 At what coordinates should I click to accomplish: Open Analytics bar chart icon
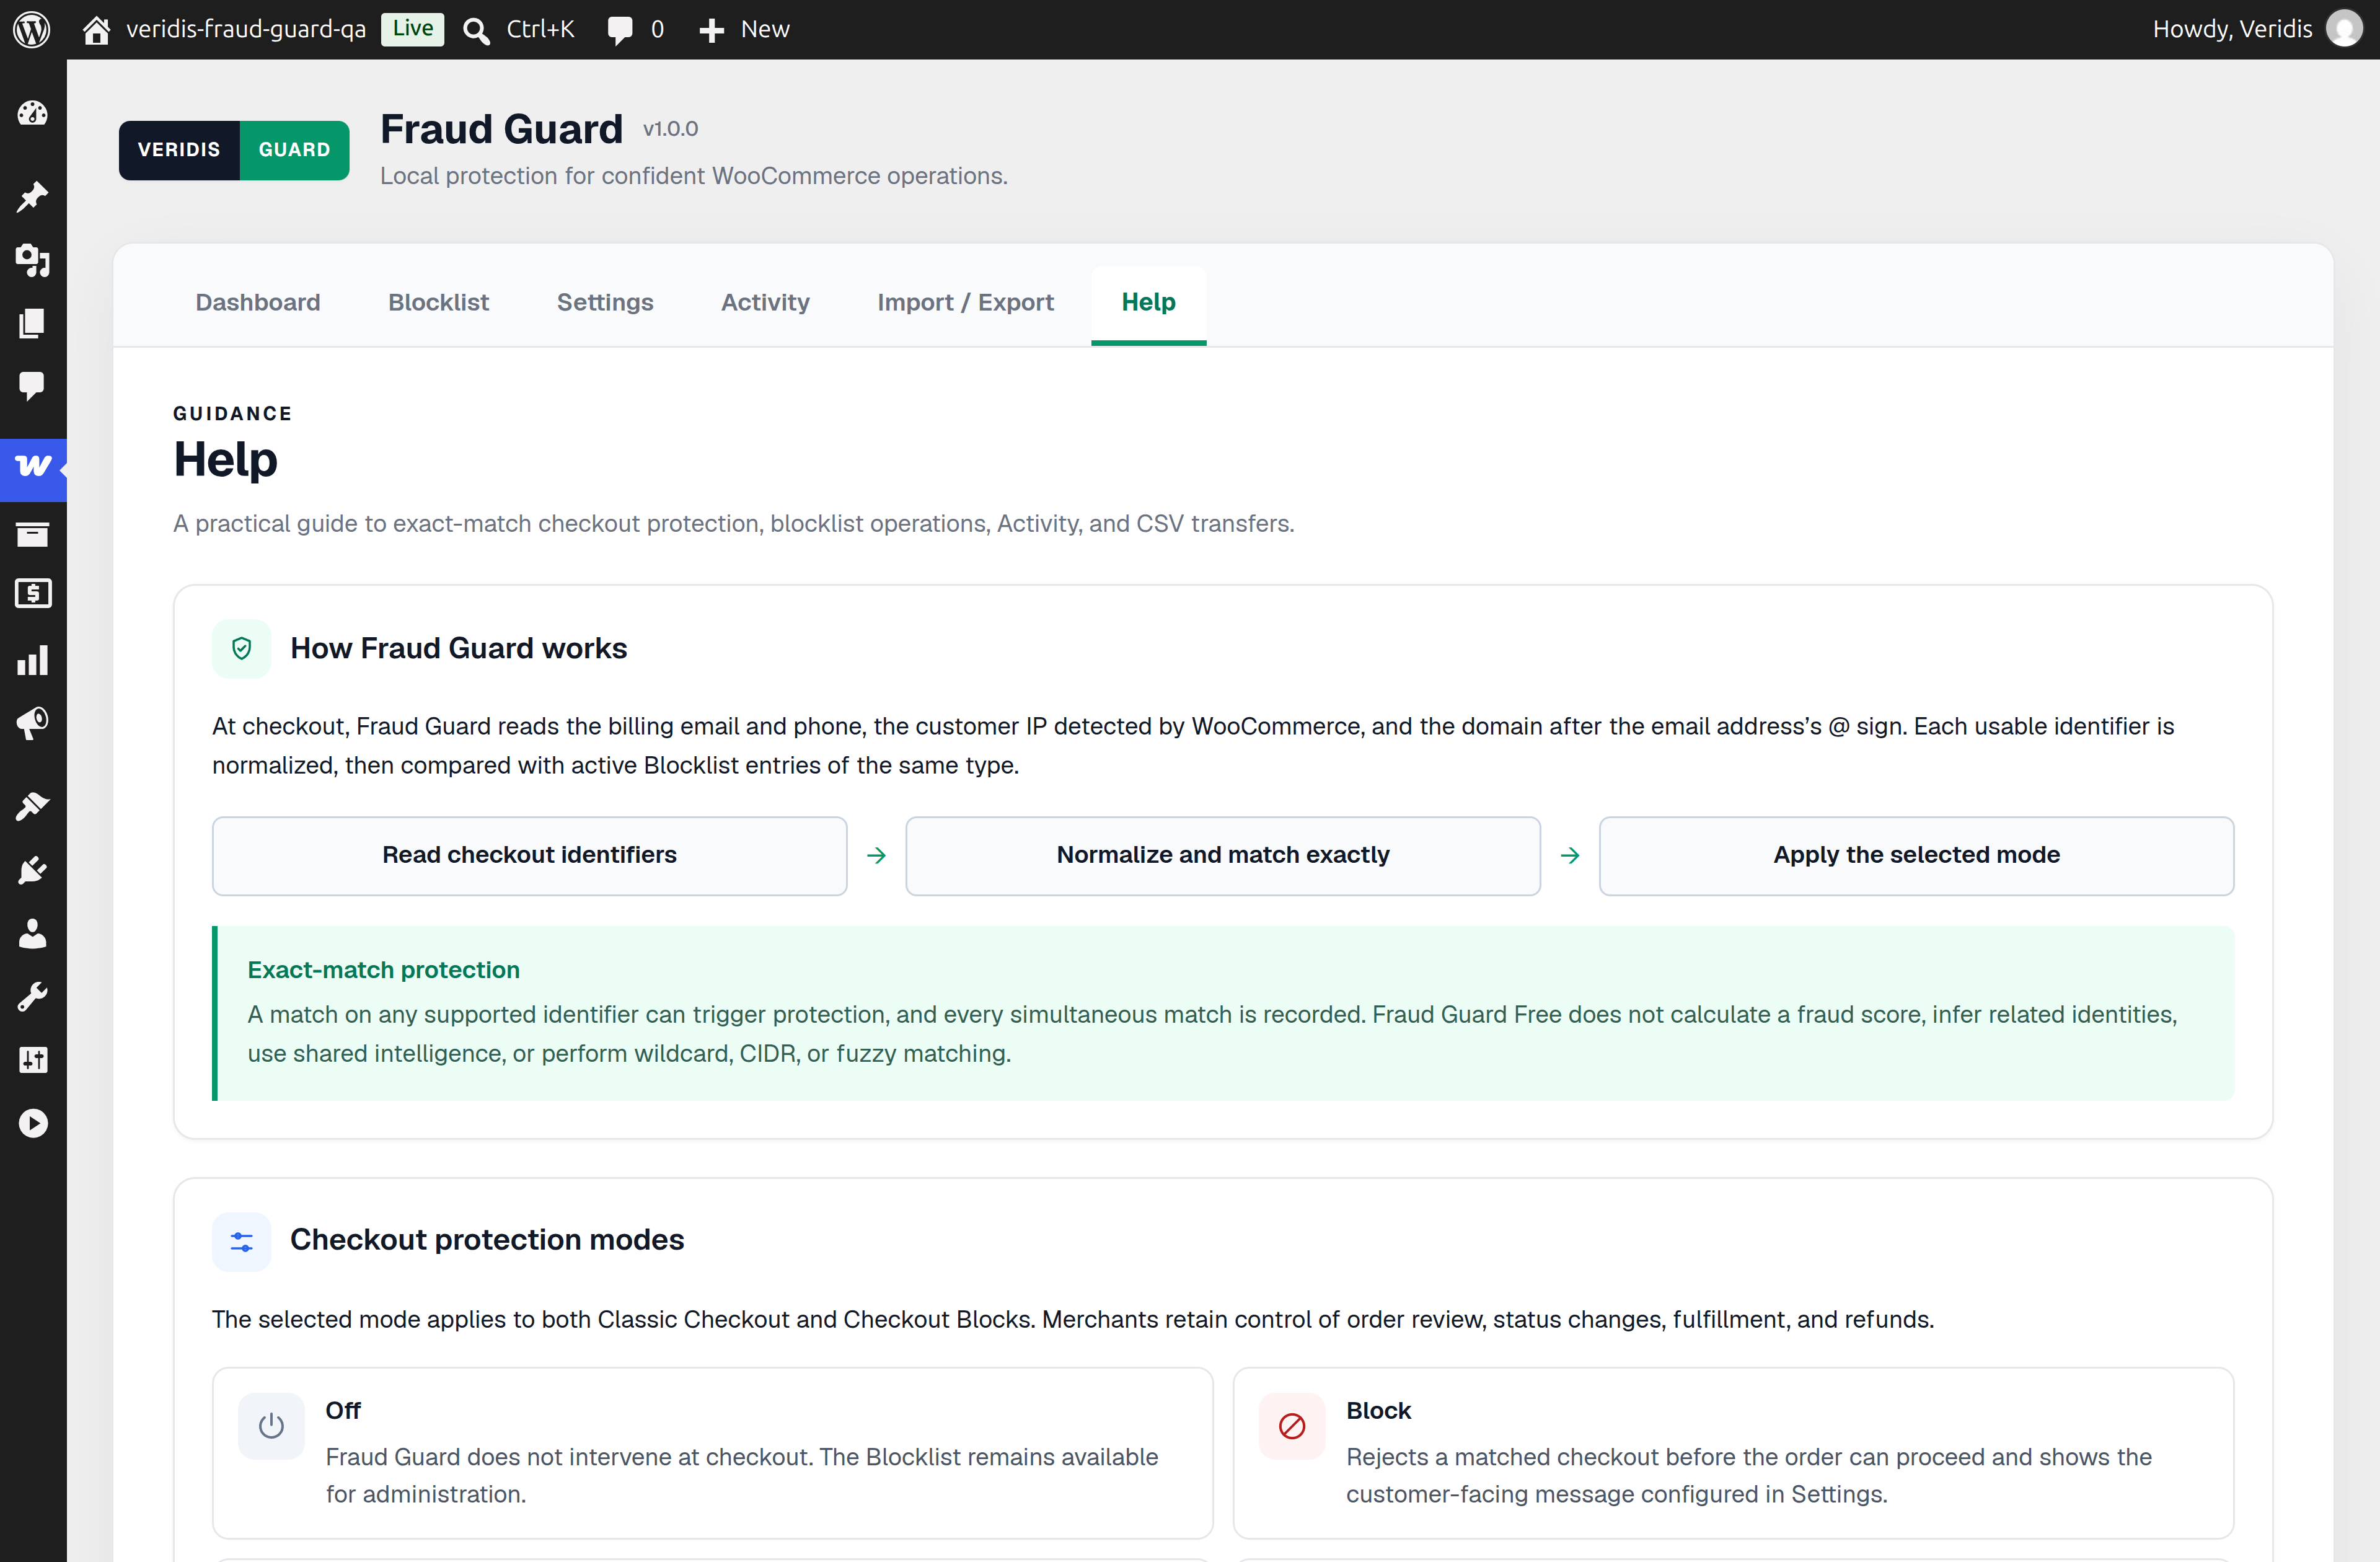[x=33, y=660]
